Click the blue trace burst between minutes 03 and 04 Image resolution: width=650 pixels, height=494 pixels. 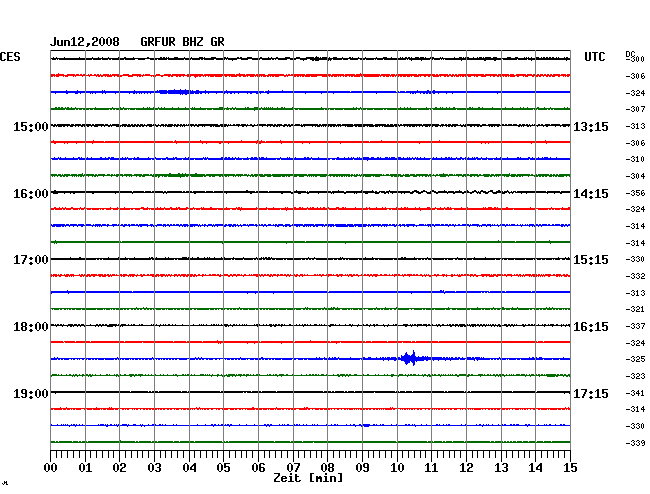pos(174,92)
